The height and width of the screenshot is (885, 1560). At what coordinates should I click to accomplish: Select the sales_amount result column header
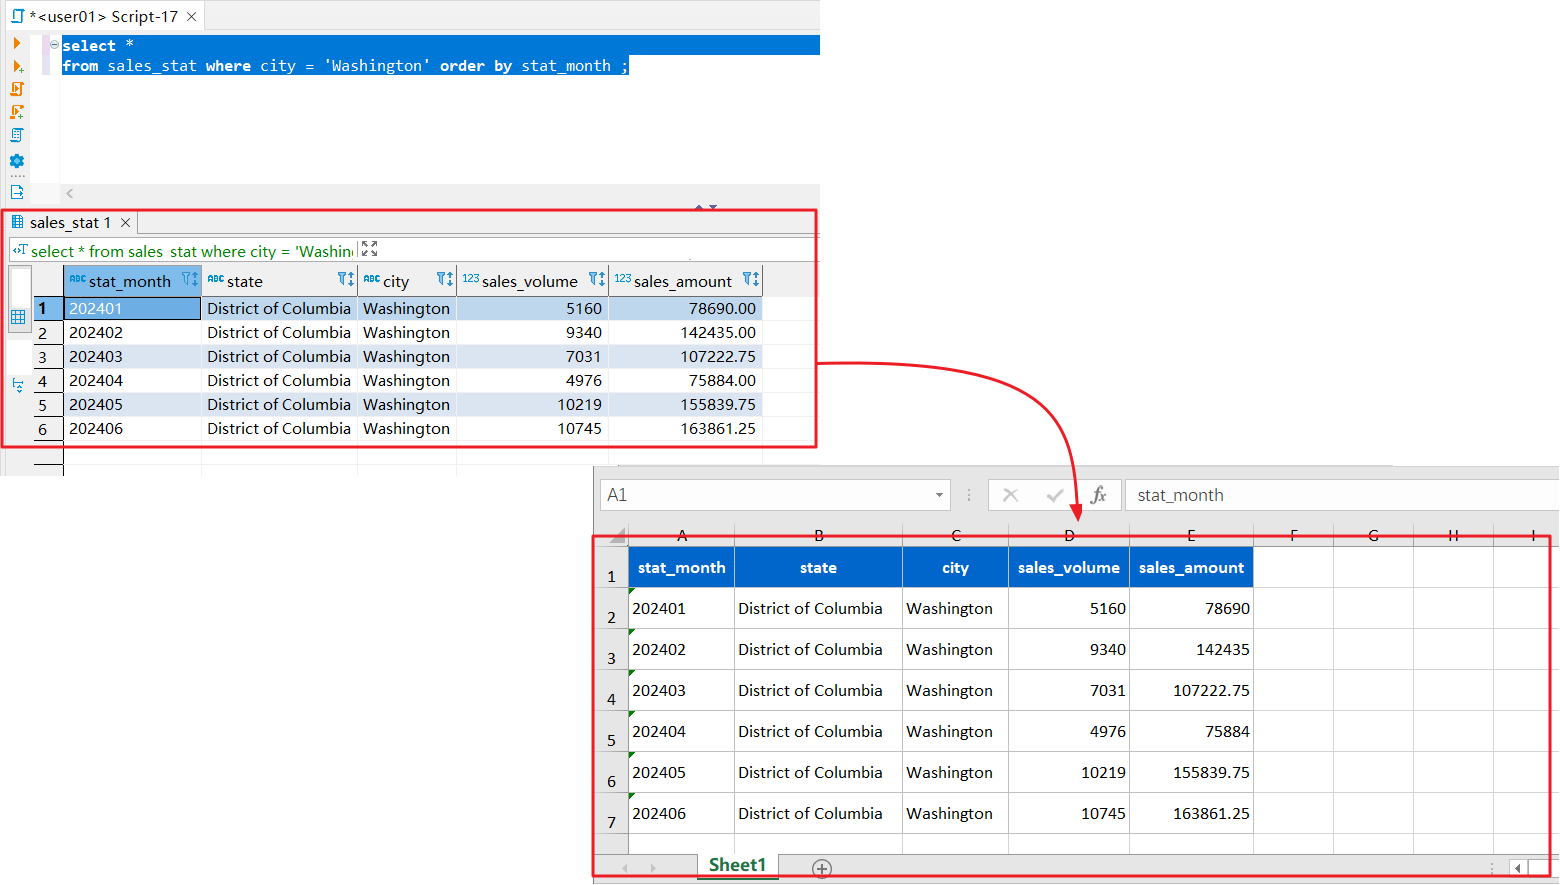point(683,282)
